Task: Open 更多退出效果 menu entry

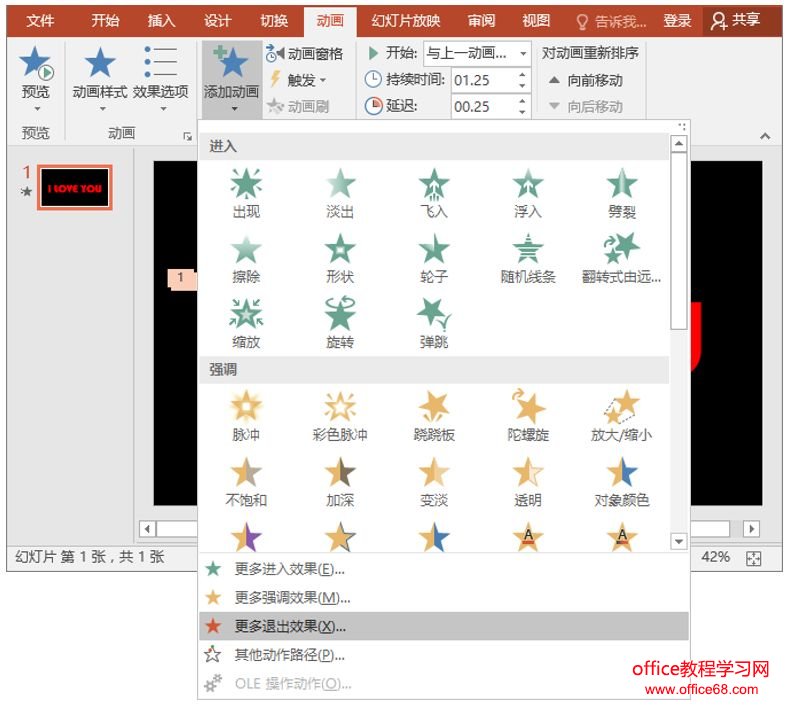Action: pos(290,626)
